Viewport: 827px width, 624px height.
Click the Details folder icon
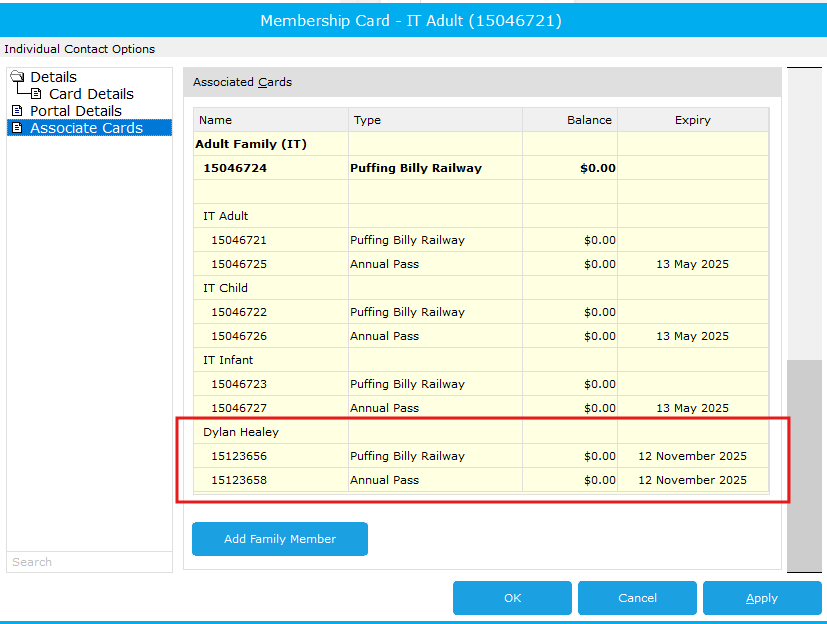point(17,76)
